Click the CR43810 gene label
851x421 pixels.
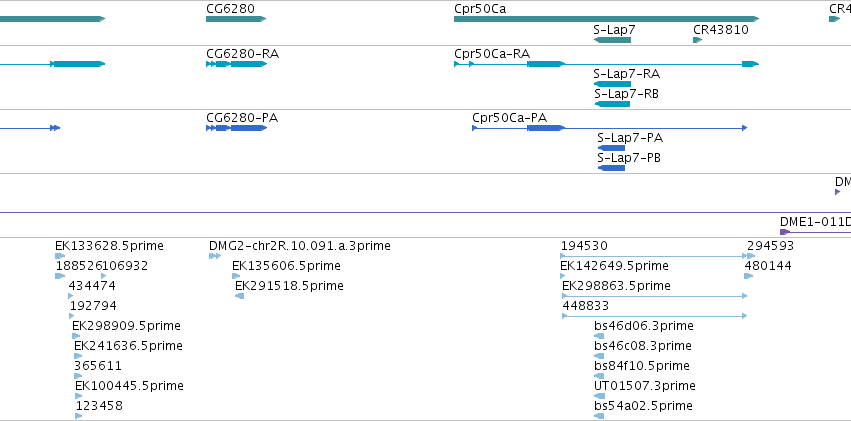(721, 29)
